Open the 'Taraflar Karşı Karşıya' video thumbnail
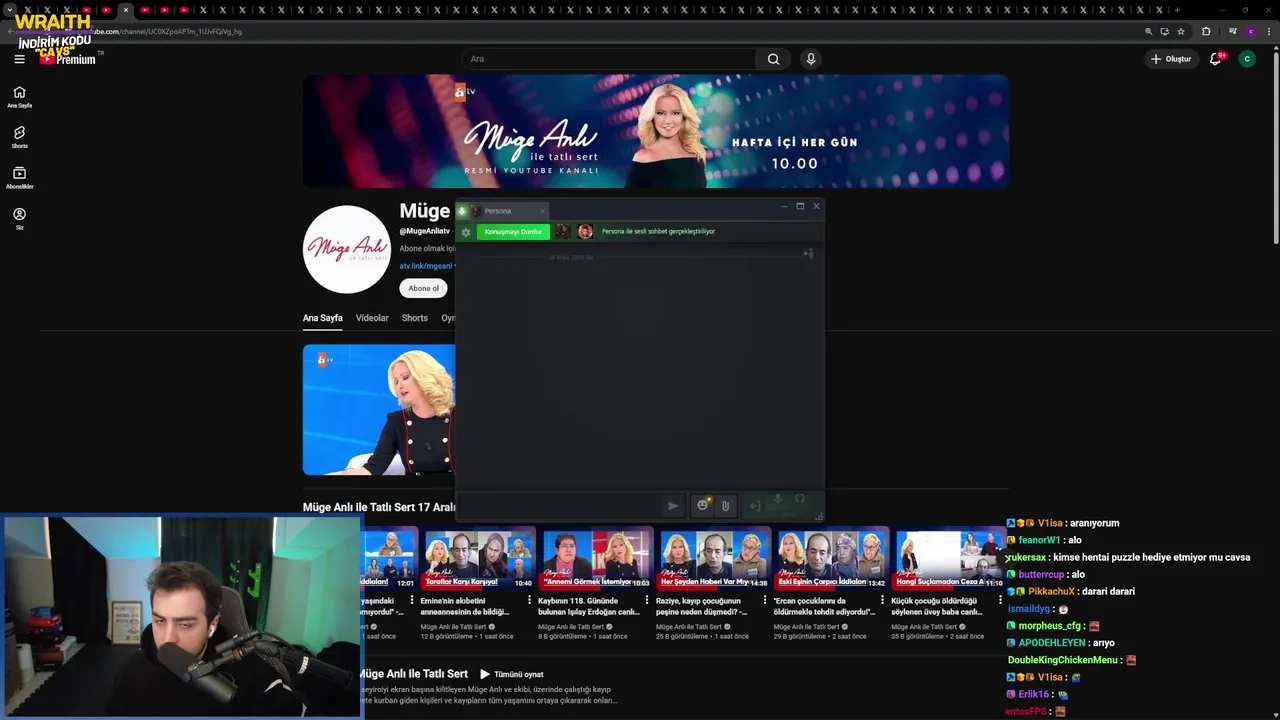 pos(478,557)
